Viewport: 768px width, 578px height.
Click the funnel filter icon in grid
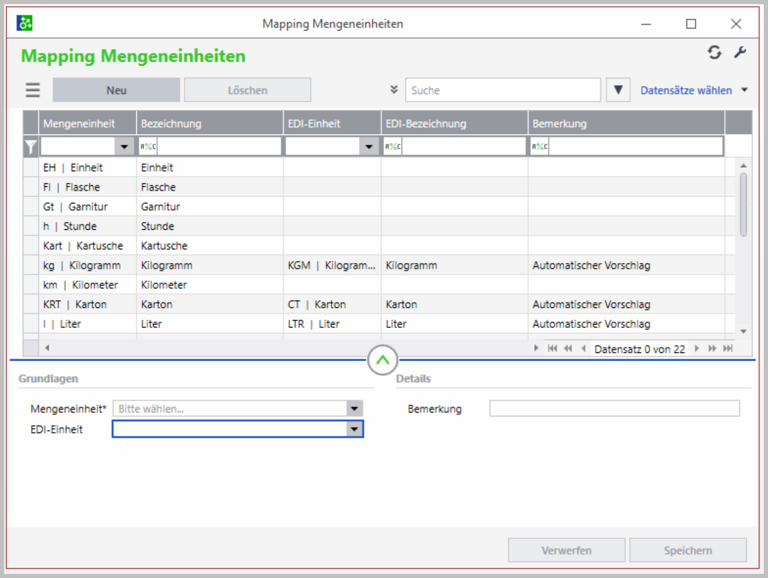[x=31, y=146]
